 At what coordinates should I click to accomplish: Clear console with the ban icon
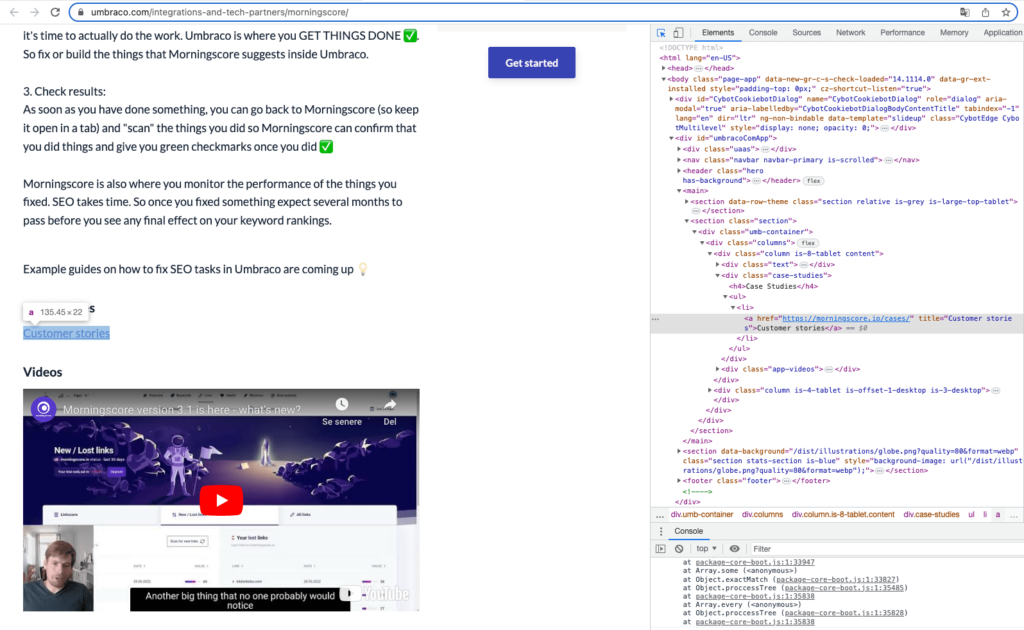coord(679,549)
